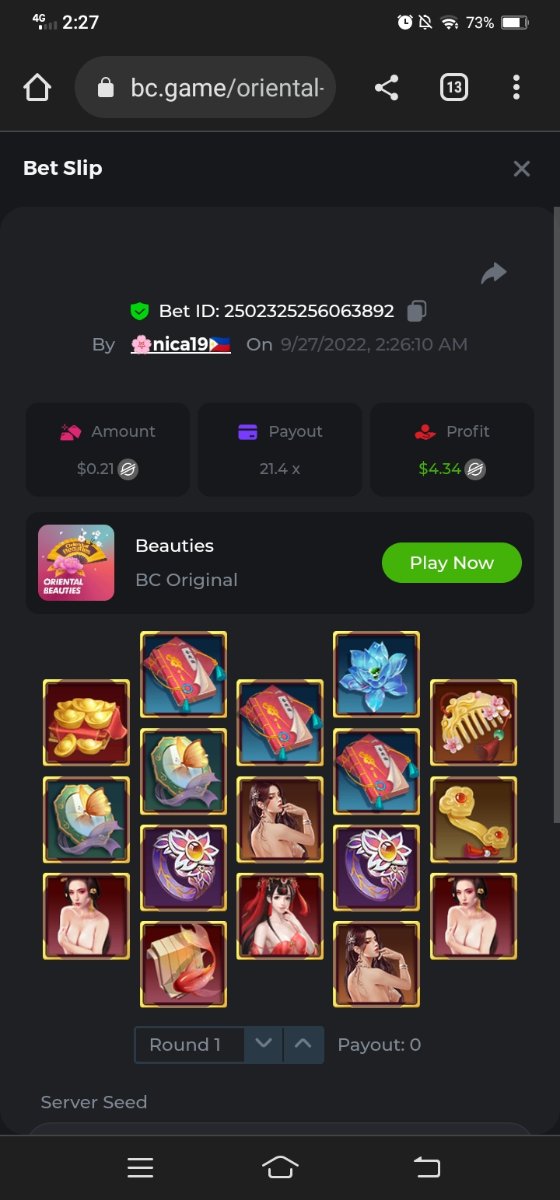Tap the green verified shield icon
The image size is (560, 1200).
140,311
